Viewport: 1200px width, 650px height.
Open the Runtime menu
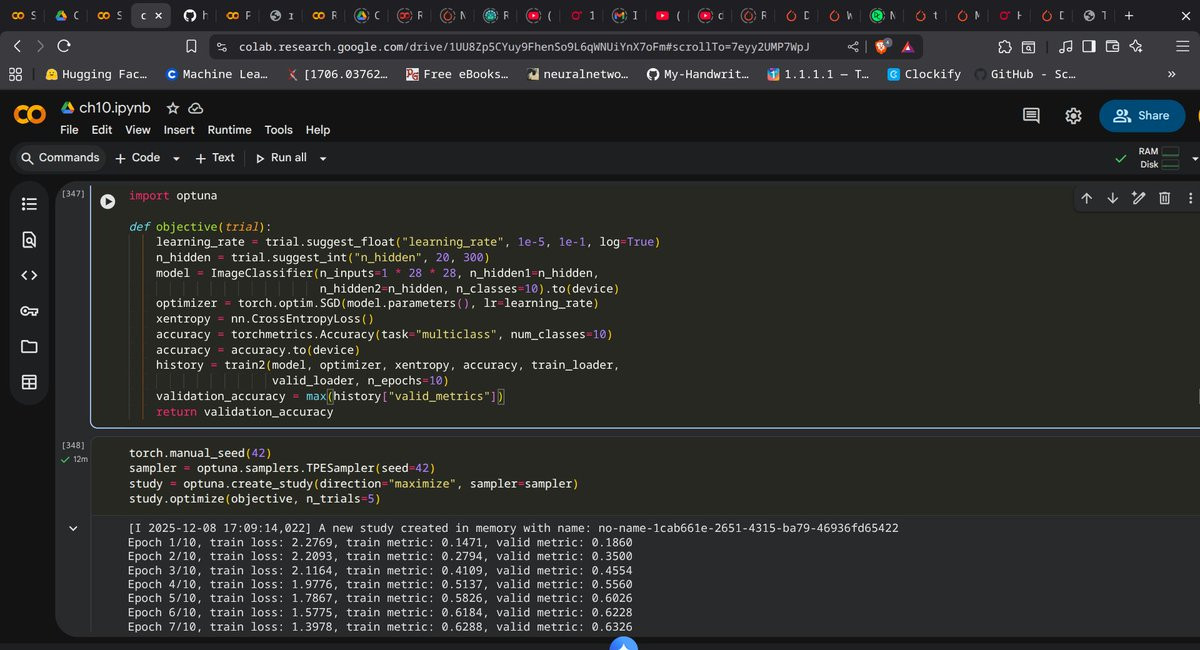click(x=229, y=130)
